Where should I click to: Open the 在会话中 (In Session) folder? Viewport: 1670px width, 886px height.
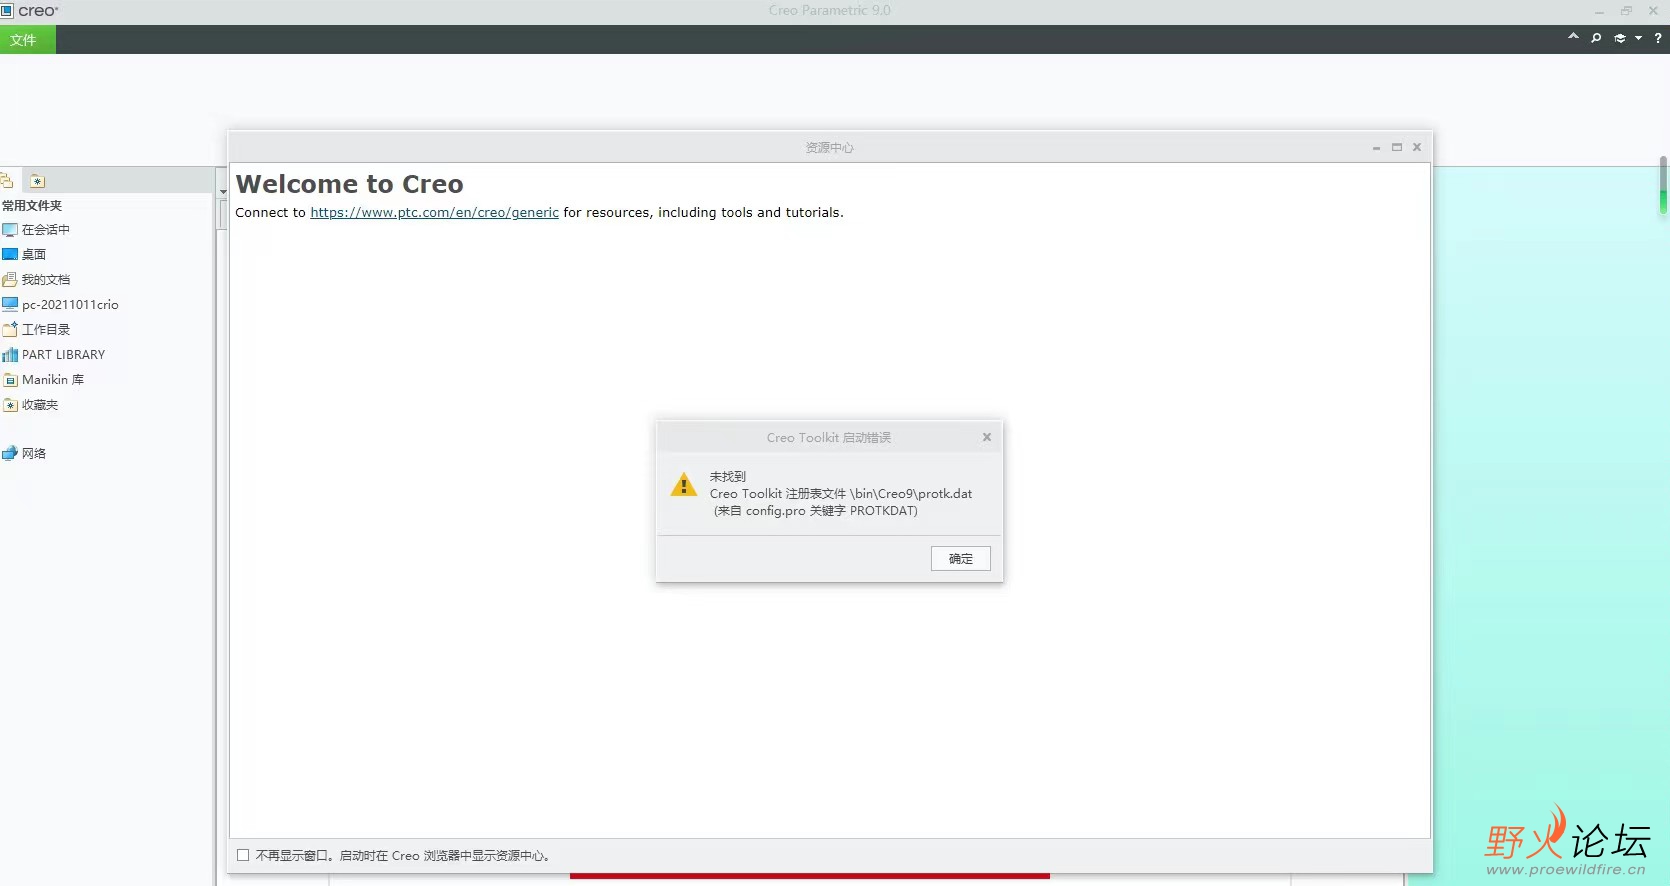pos(36,230)
